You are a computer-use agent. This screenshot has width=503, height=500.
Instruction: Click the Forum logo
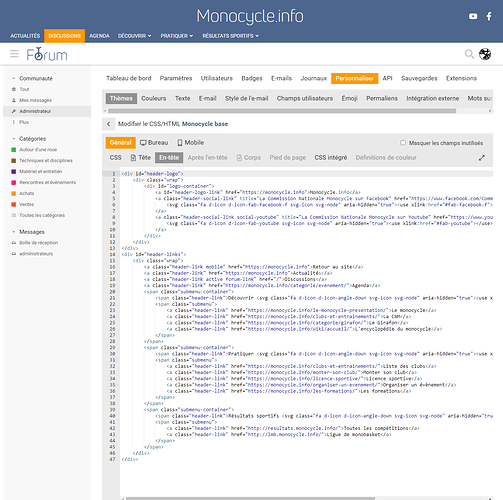(47, 54)
